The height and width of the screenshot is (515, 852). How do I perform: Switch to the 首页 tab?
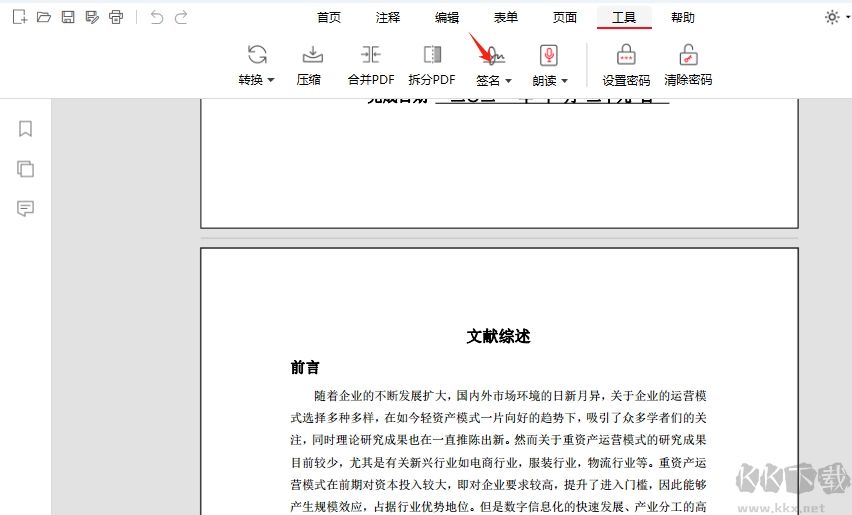pos(329,17)
